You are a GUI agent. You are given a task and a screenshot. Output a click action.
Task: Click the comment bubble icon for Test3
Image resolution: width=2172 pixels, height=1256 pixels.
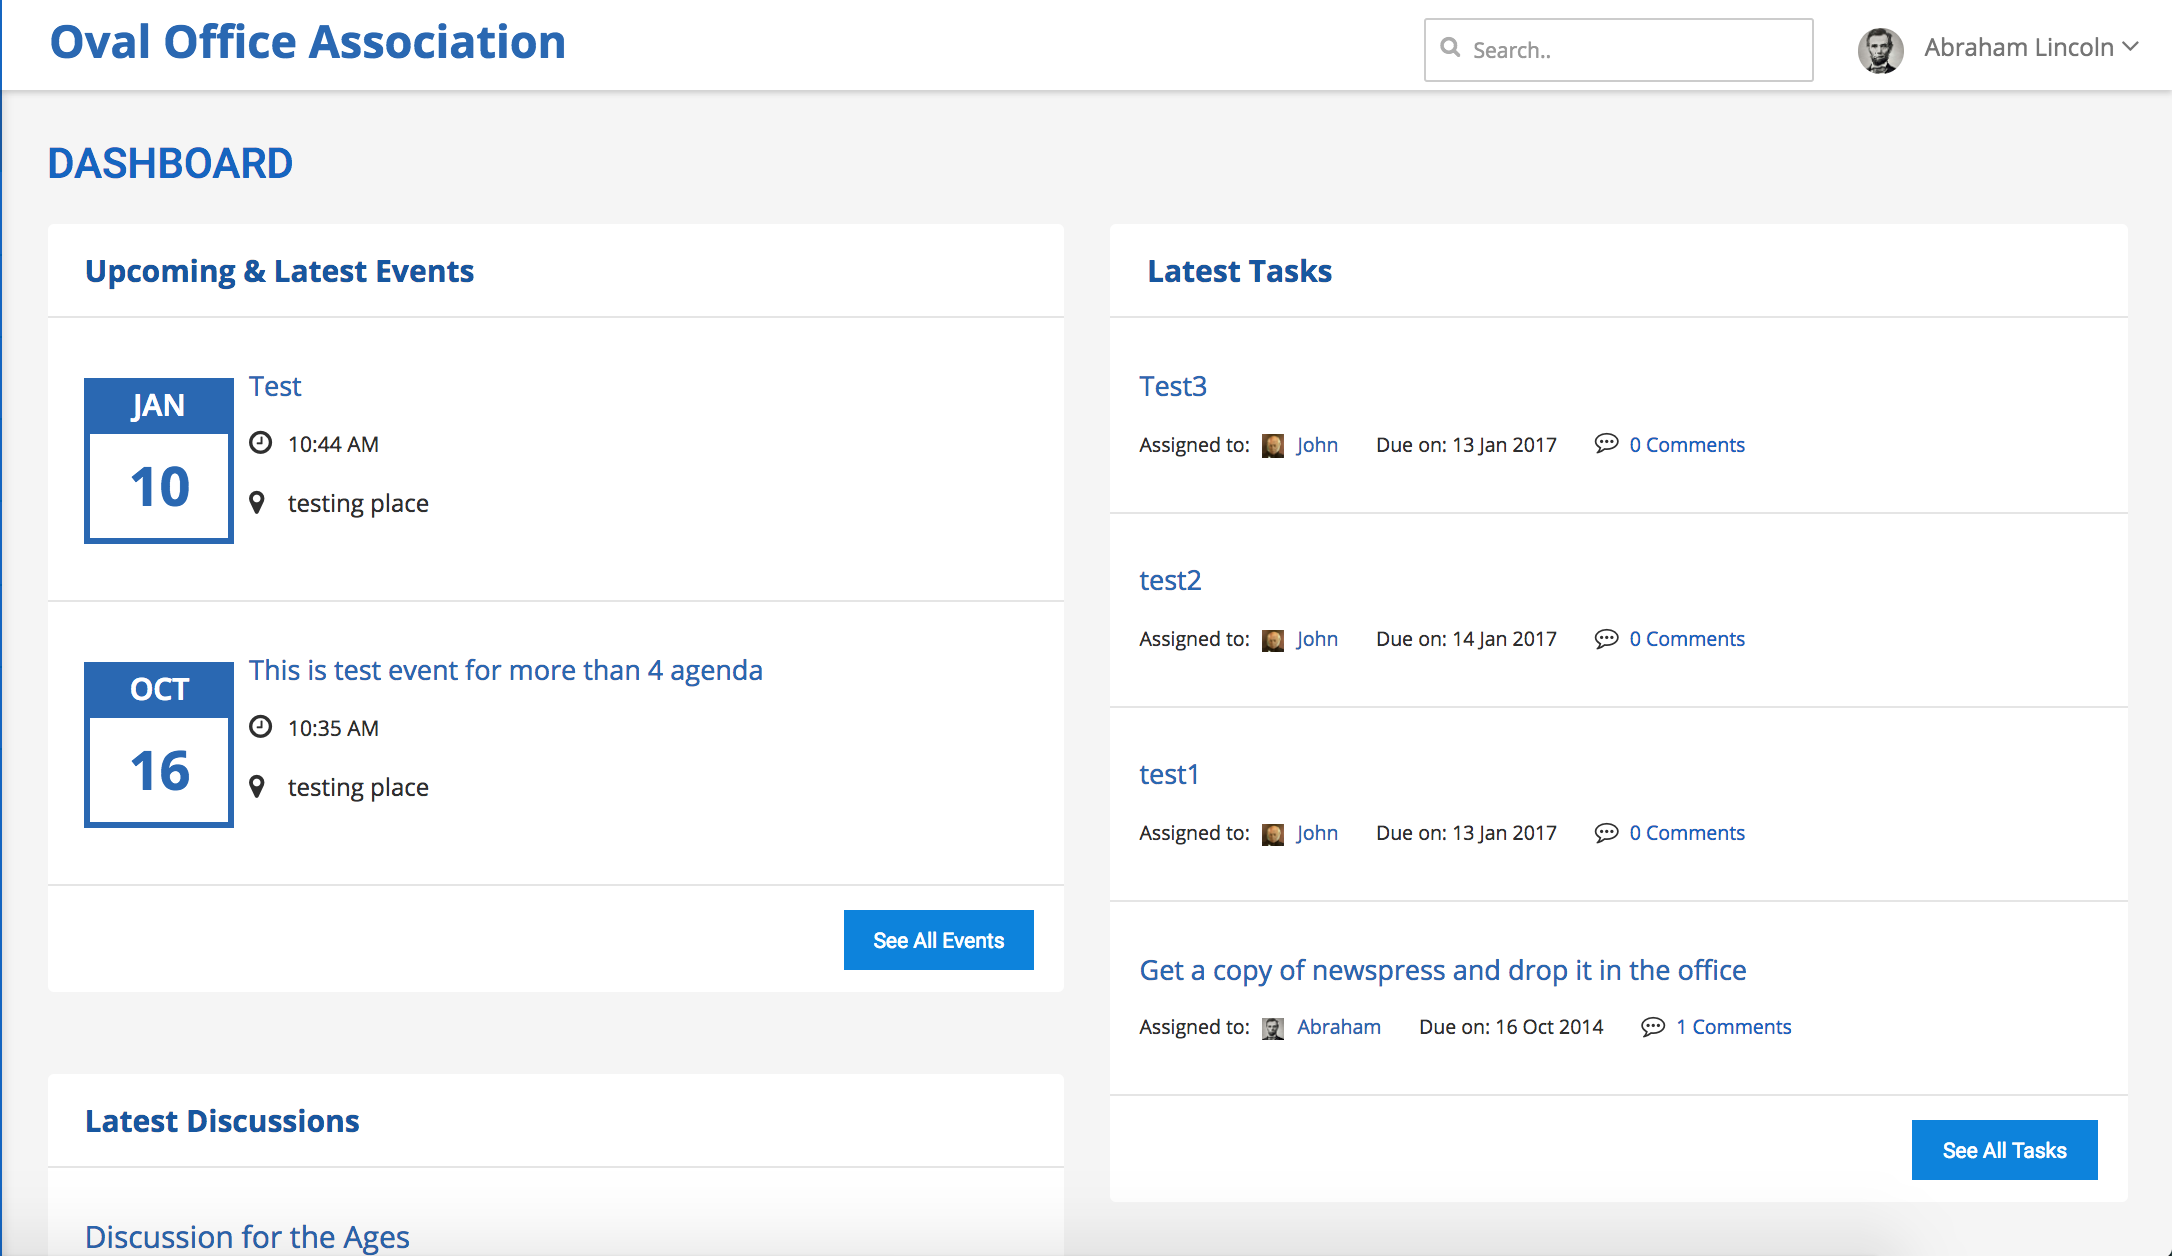click(x=1606, y=443)
